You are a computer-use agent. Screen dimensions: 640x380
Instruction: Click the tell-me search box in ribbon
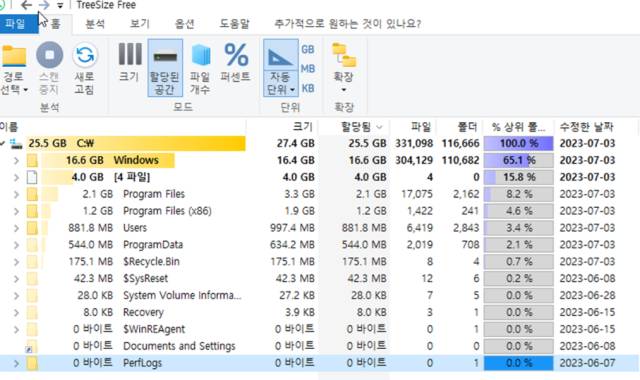pyautogui.click(x=347, y=24)
